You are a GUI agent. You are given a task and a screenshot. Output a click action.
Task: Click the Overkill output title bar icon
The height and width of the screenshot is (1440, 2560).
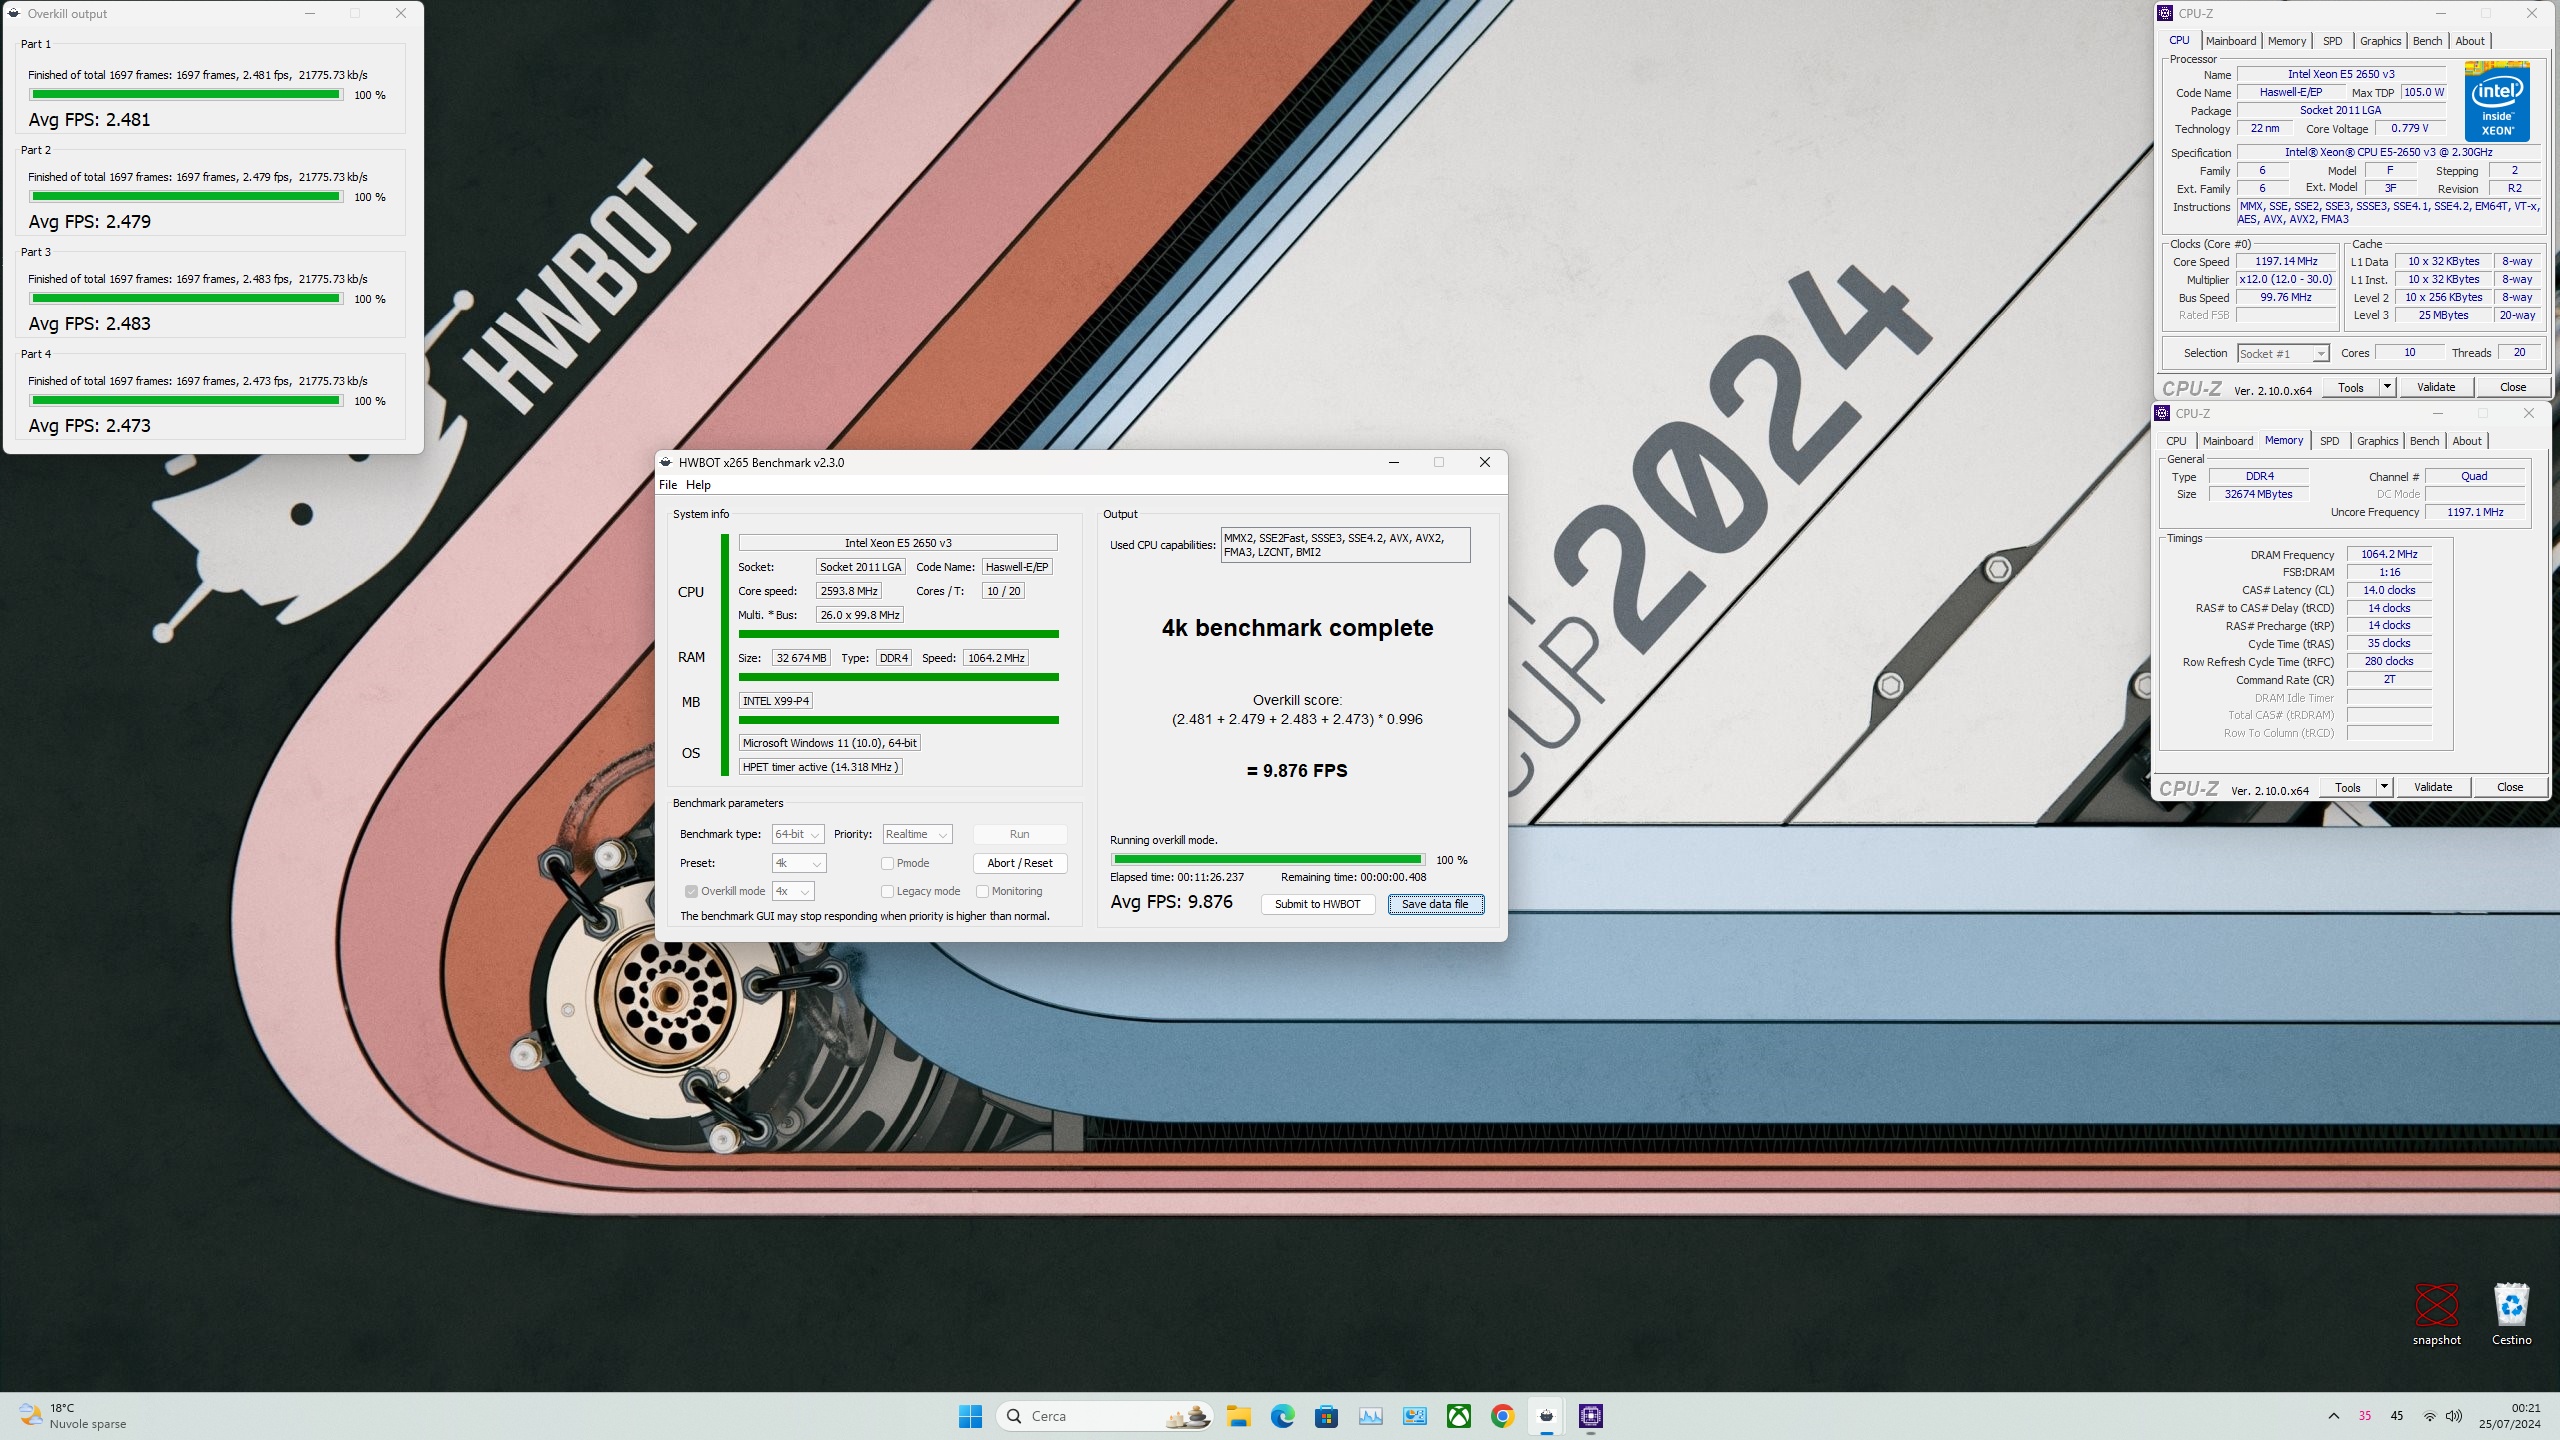tap(14, 14)
